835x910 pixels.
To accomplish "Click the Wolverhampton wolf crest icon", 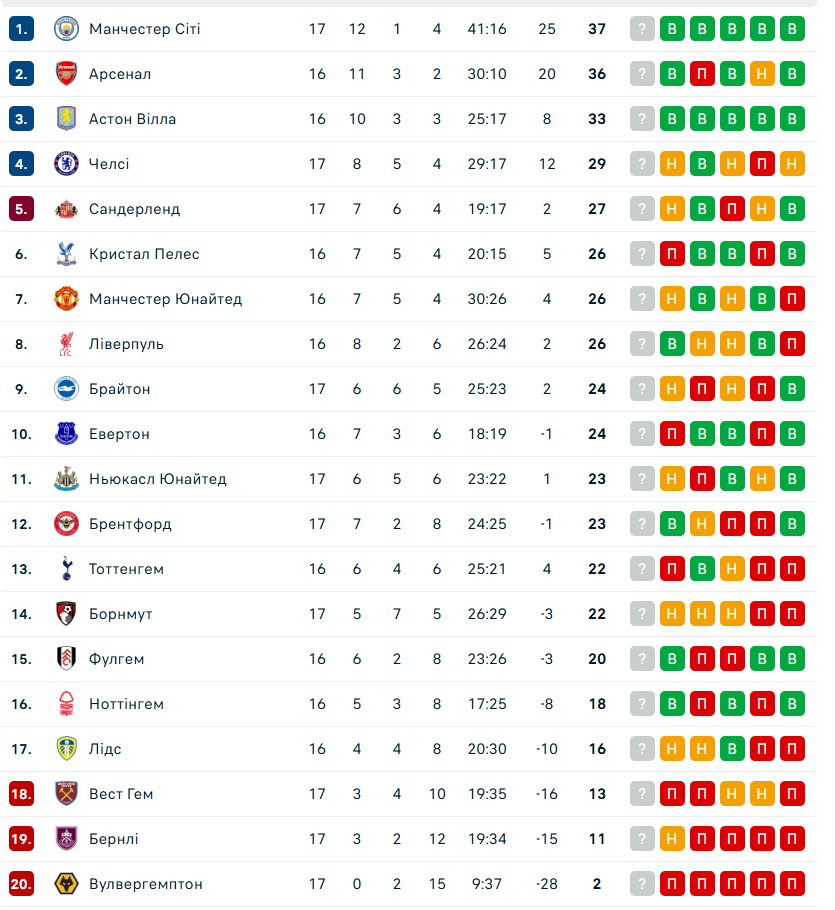I will (66, 884).
